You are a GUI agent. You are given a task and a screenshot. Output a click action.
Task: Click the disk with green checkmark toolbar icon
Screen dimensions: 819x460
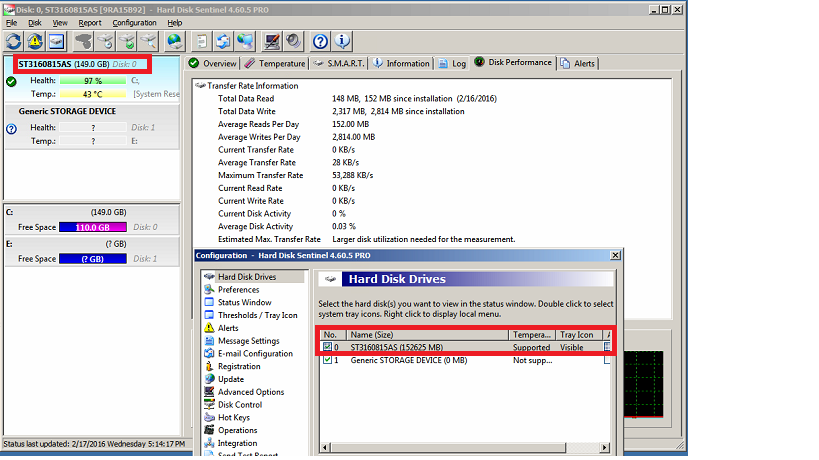[127, 41]
